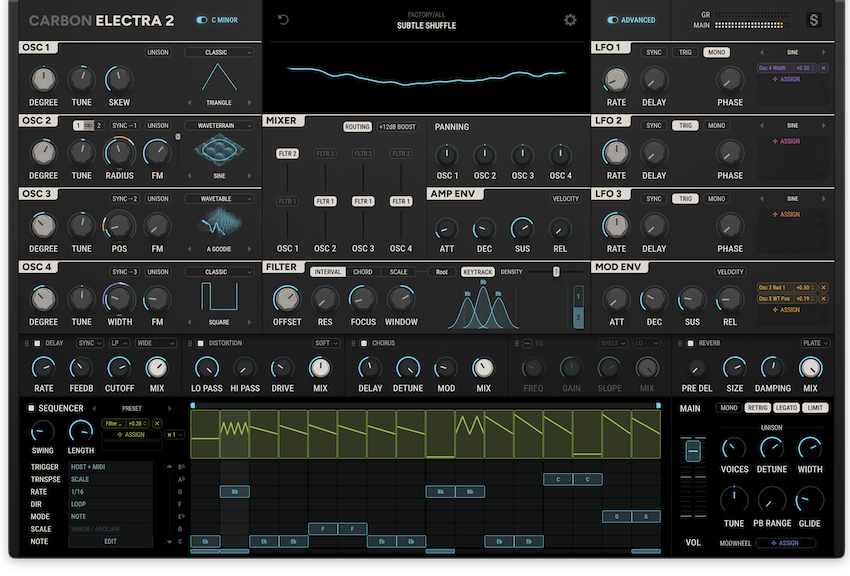Previous sequencer preset arrow
This screenshot has width=850, height=576.
[94, 408]
